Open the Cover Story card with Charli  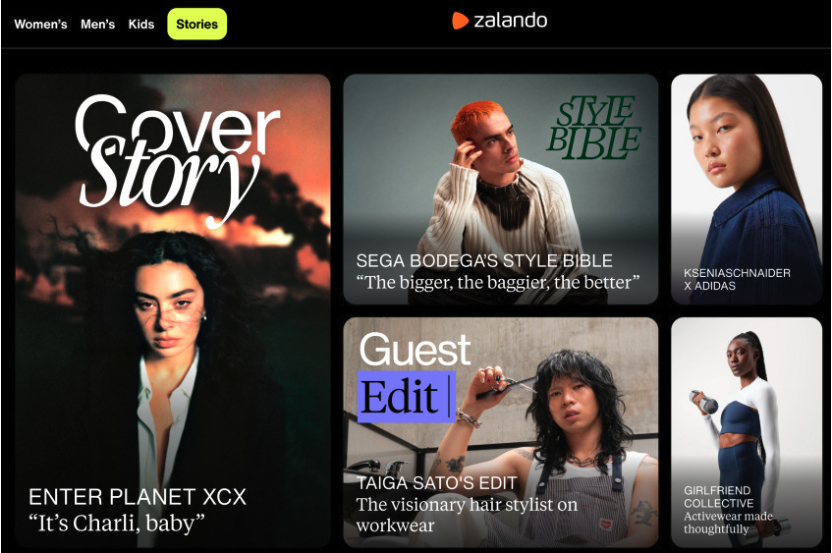[172, 310]
